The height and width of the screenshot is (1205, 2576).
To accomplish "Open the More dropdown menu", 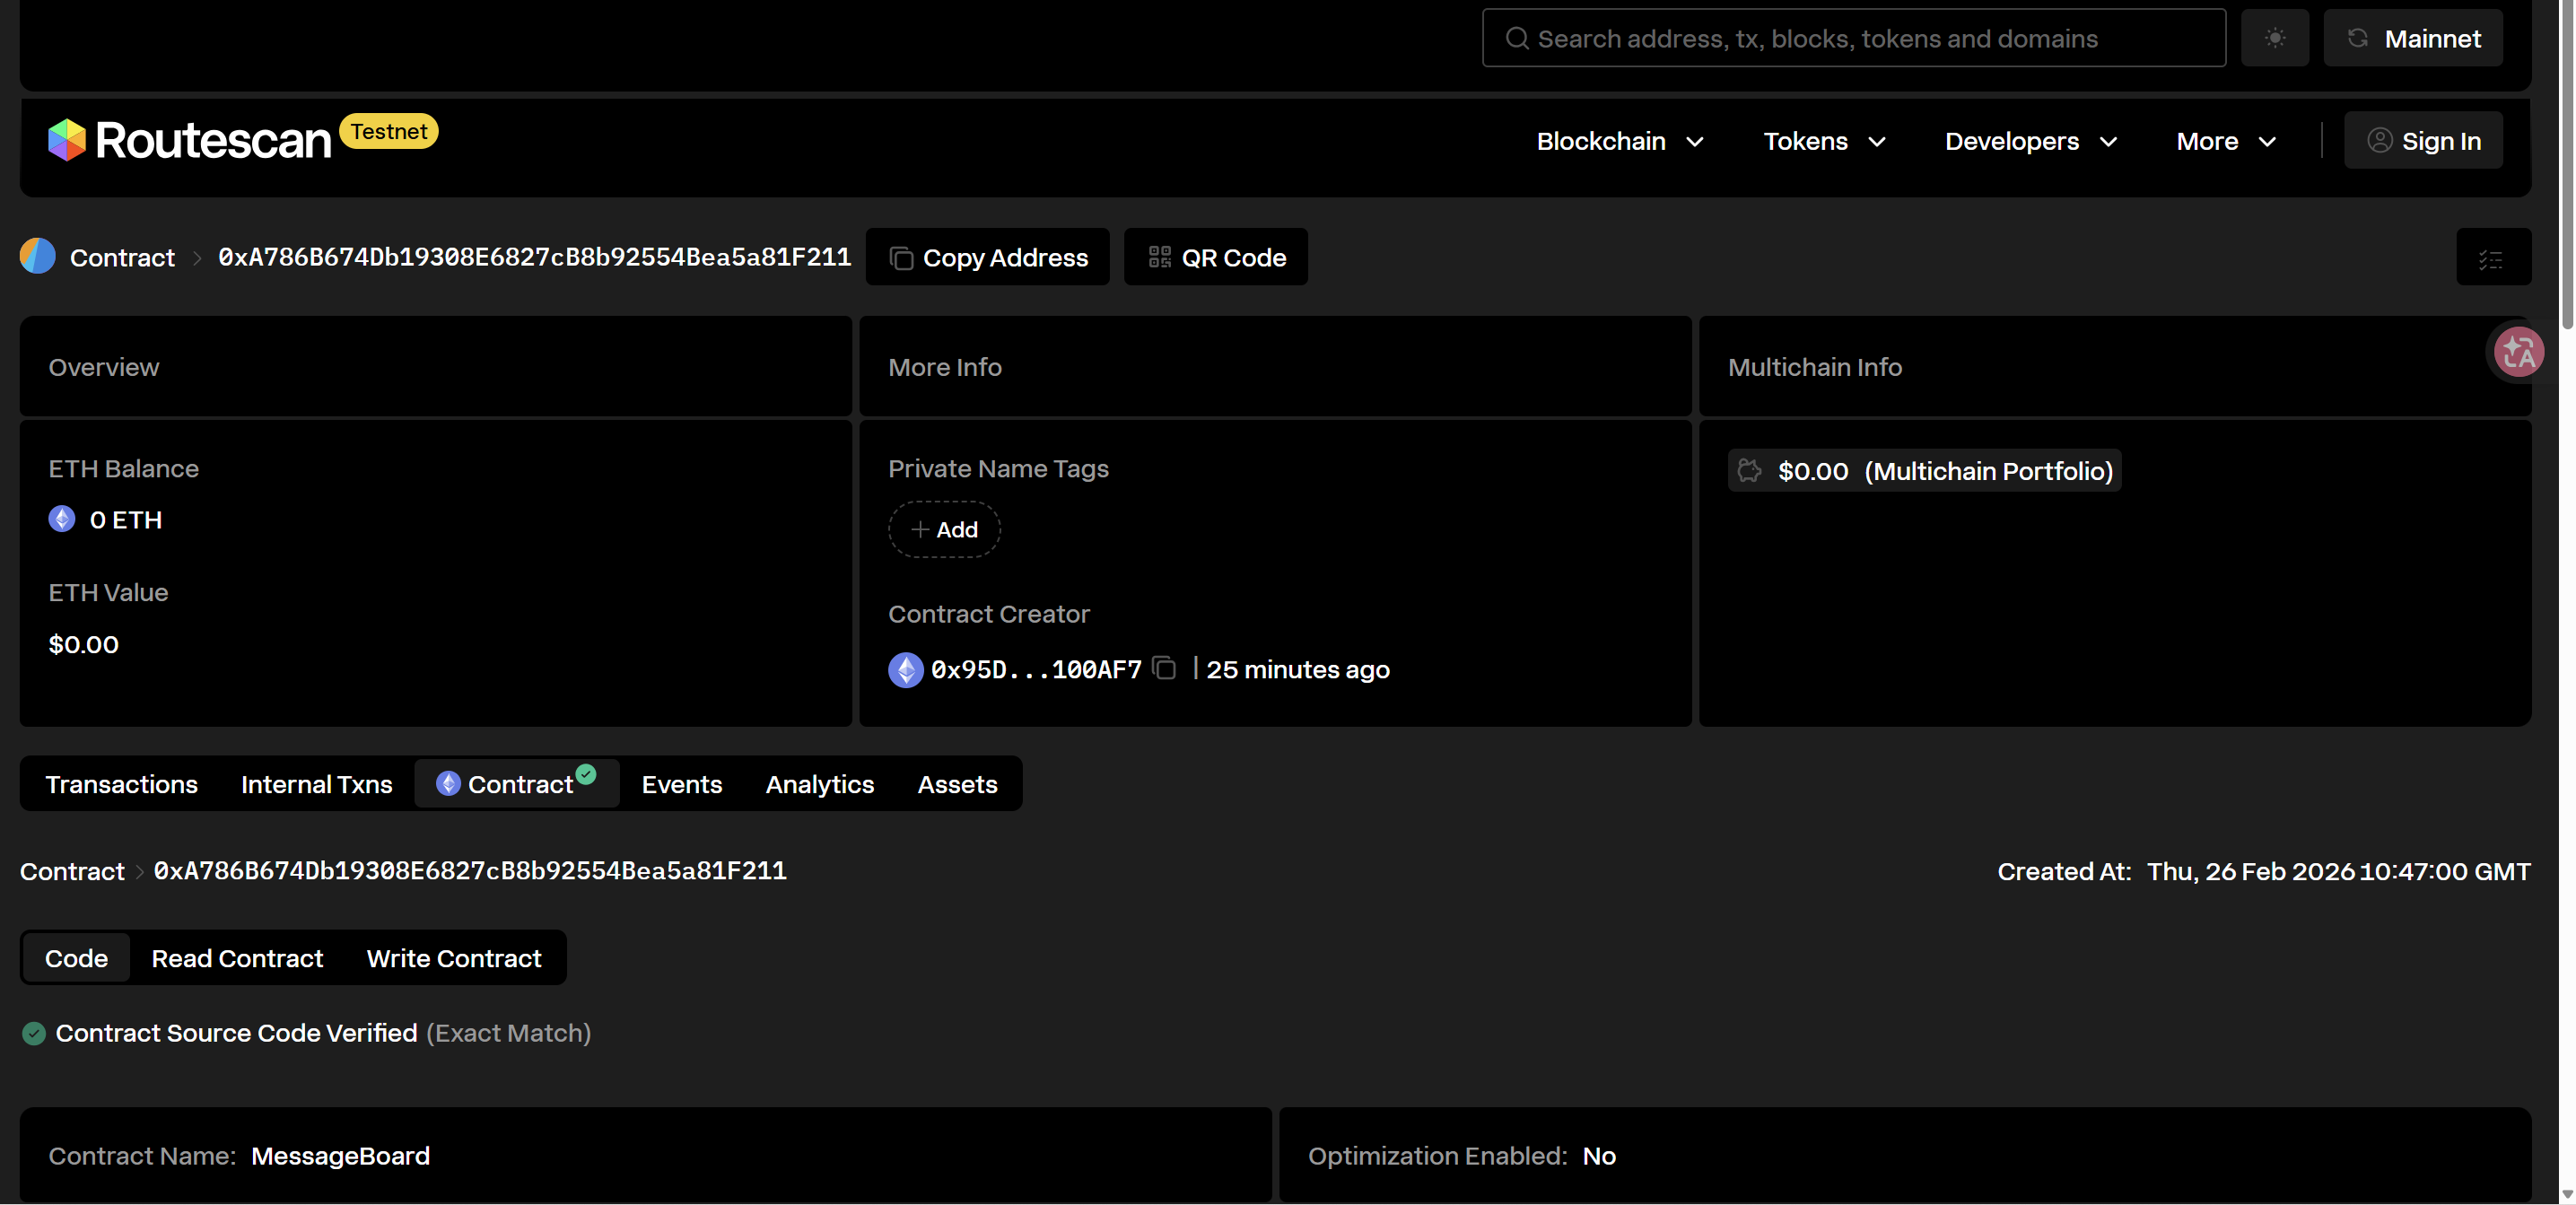I will (2226, 141).
